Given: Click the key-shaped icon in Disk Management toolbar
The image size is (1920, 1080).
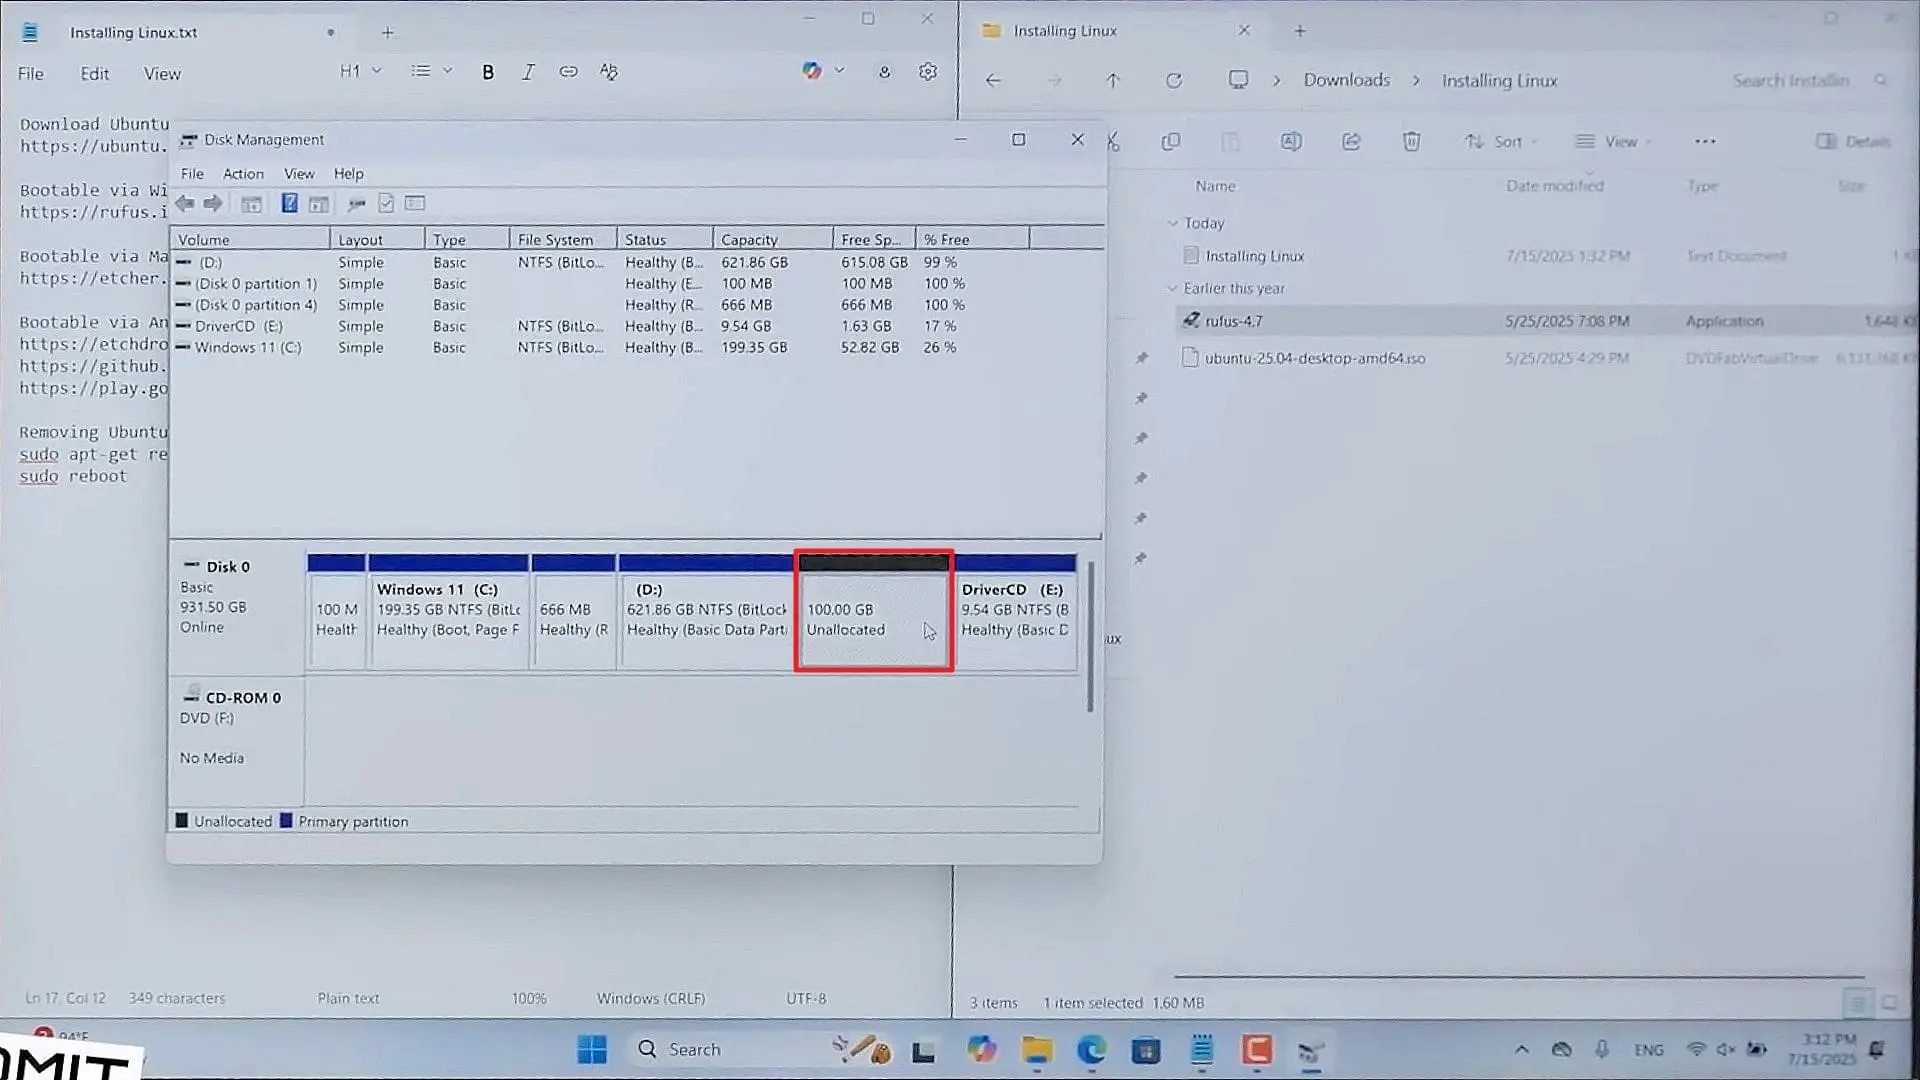Looking at the screenshot, I should click(356, 204).
